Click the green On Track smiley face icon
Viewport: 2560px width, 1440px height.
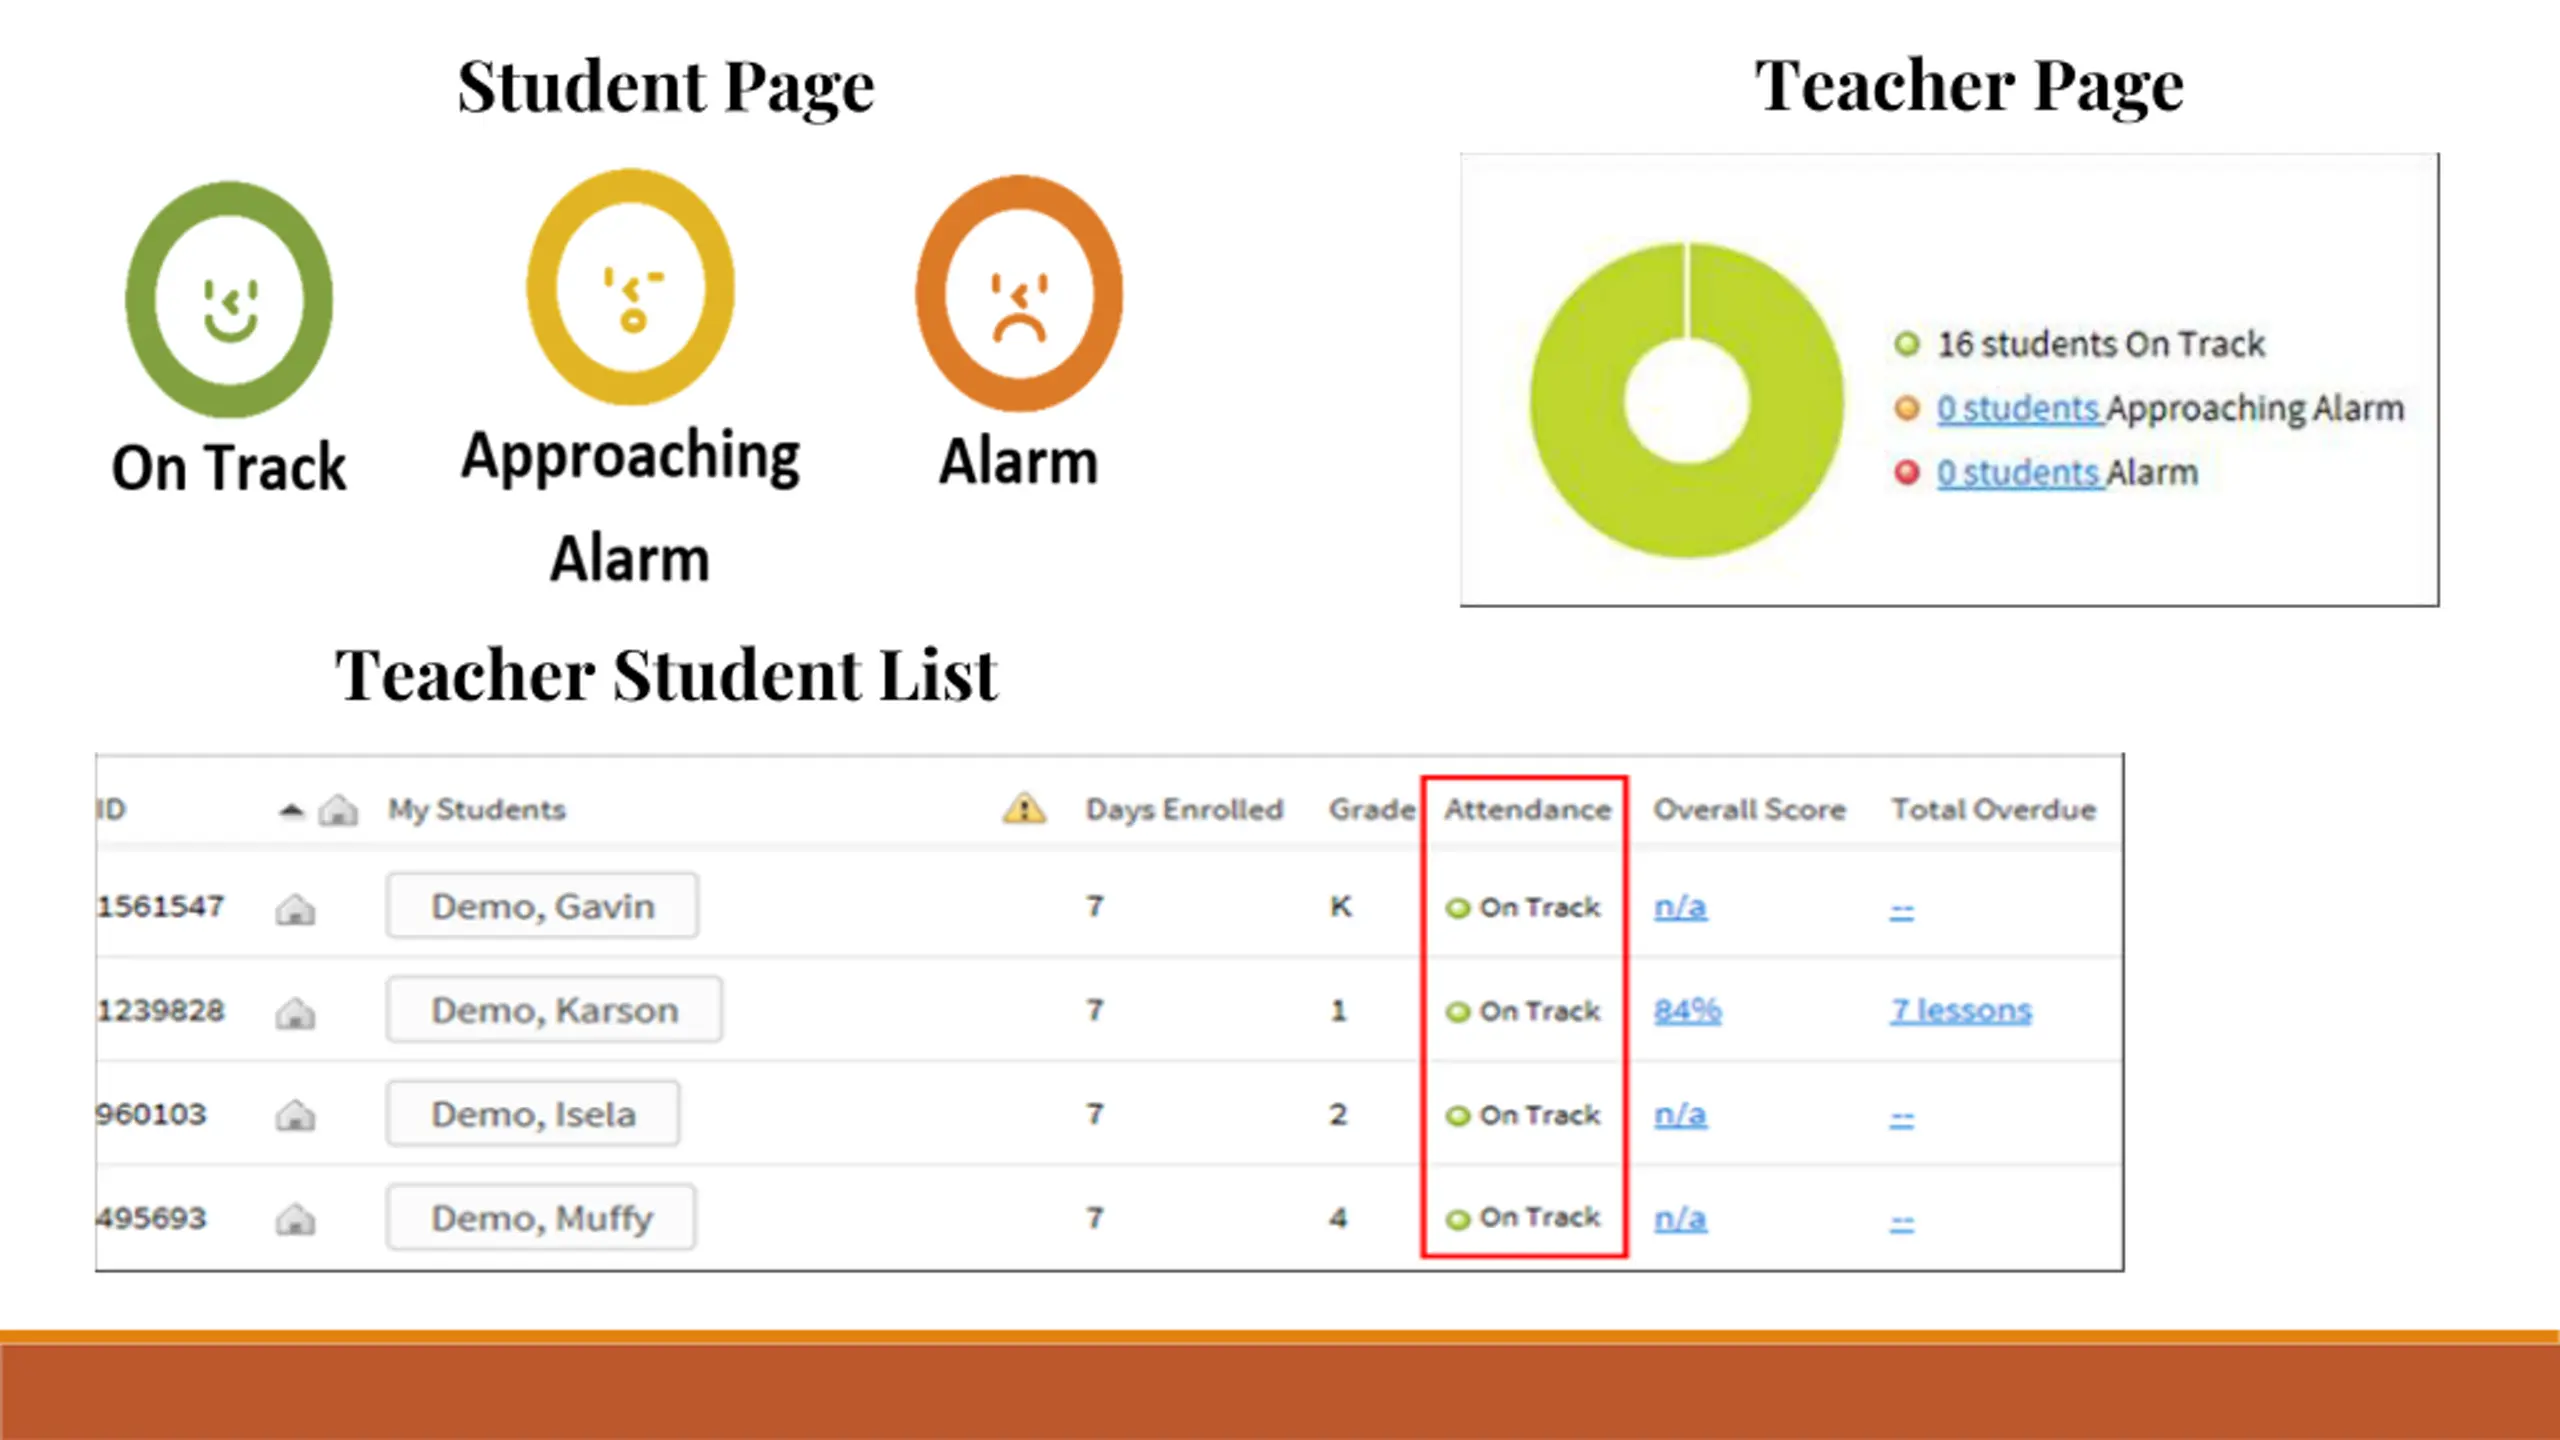pos(229,299)
